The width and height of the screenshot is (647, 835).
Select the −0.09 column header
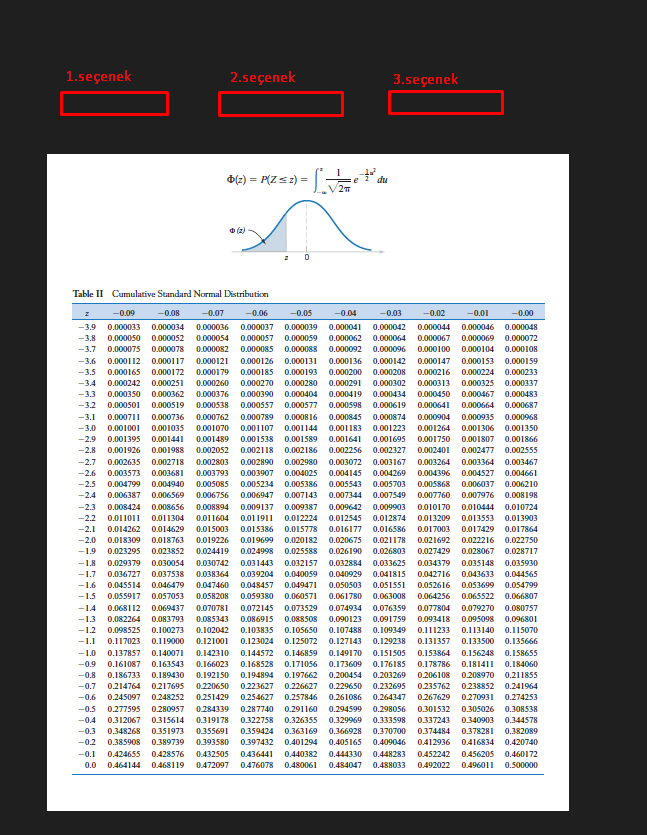tap(124, 313)
